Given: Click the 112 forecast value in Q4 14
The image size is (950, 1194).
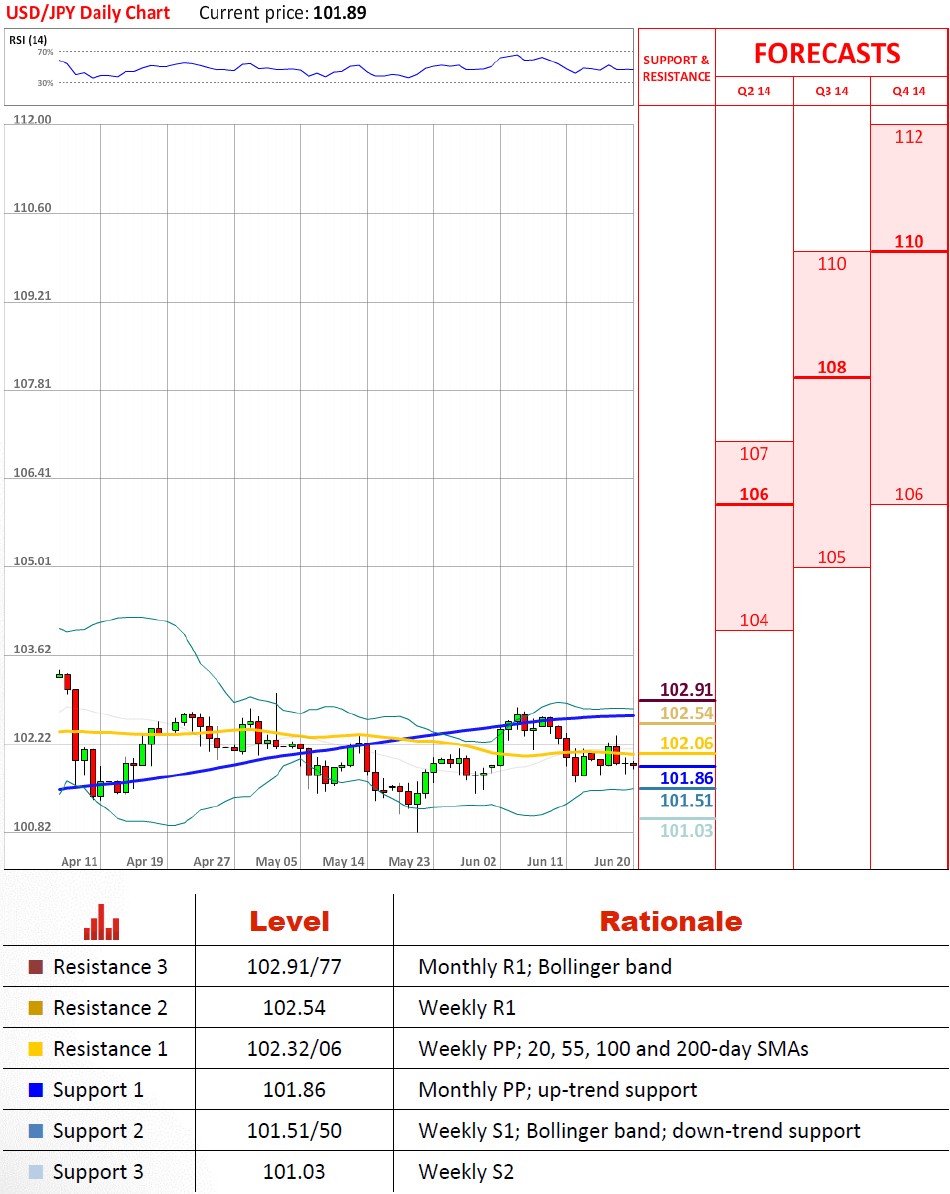Looking at the screenshot, I should (909, 137).
